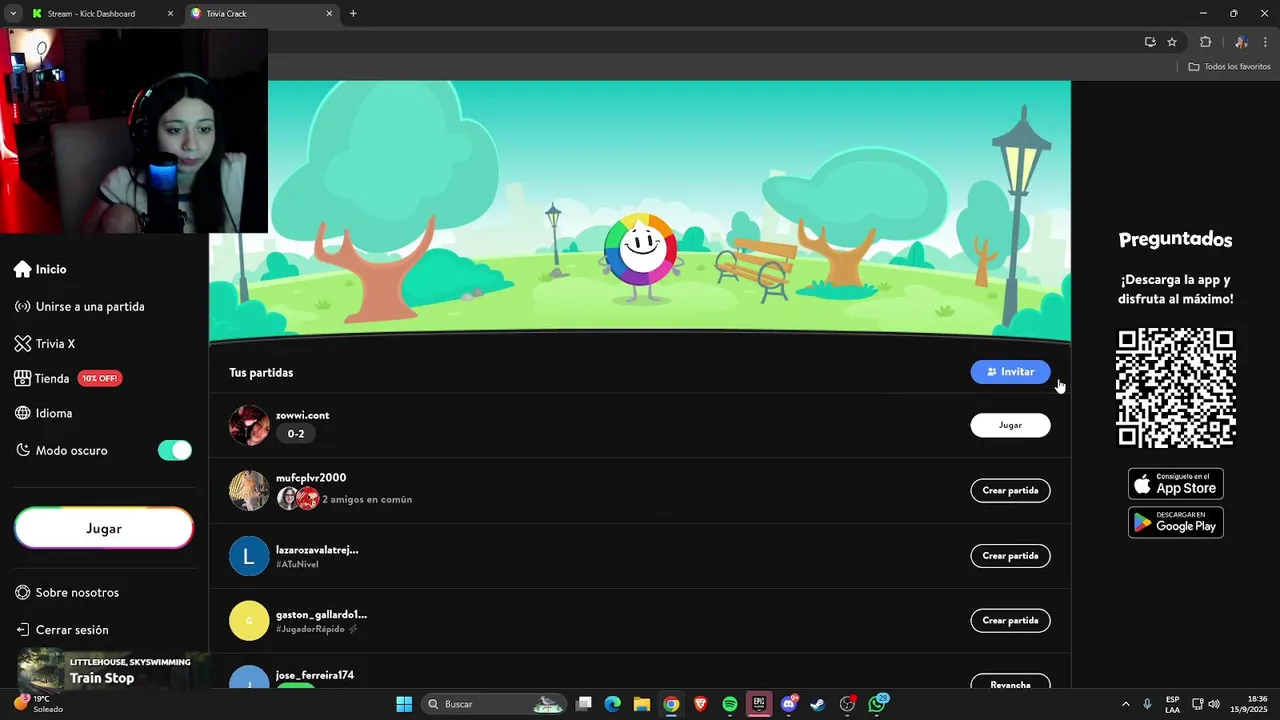Click the #ATuNivel tag
Viewport: 1280px width, 720px height.
click(x=297, y=565)
